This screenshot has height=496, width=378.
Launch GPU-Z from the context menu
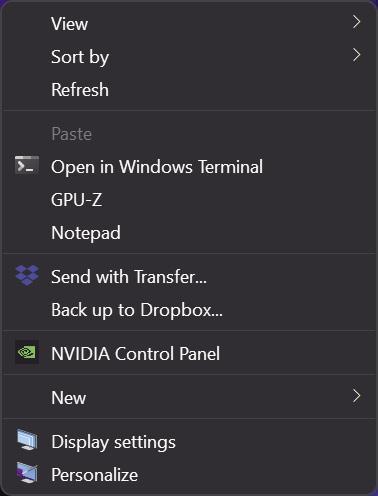click(76, 200)
